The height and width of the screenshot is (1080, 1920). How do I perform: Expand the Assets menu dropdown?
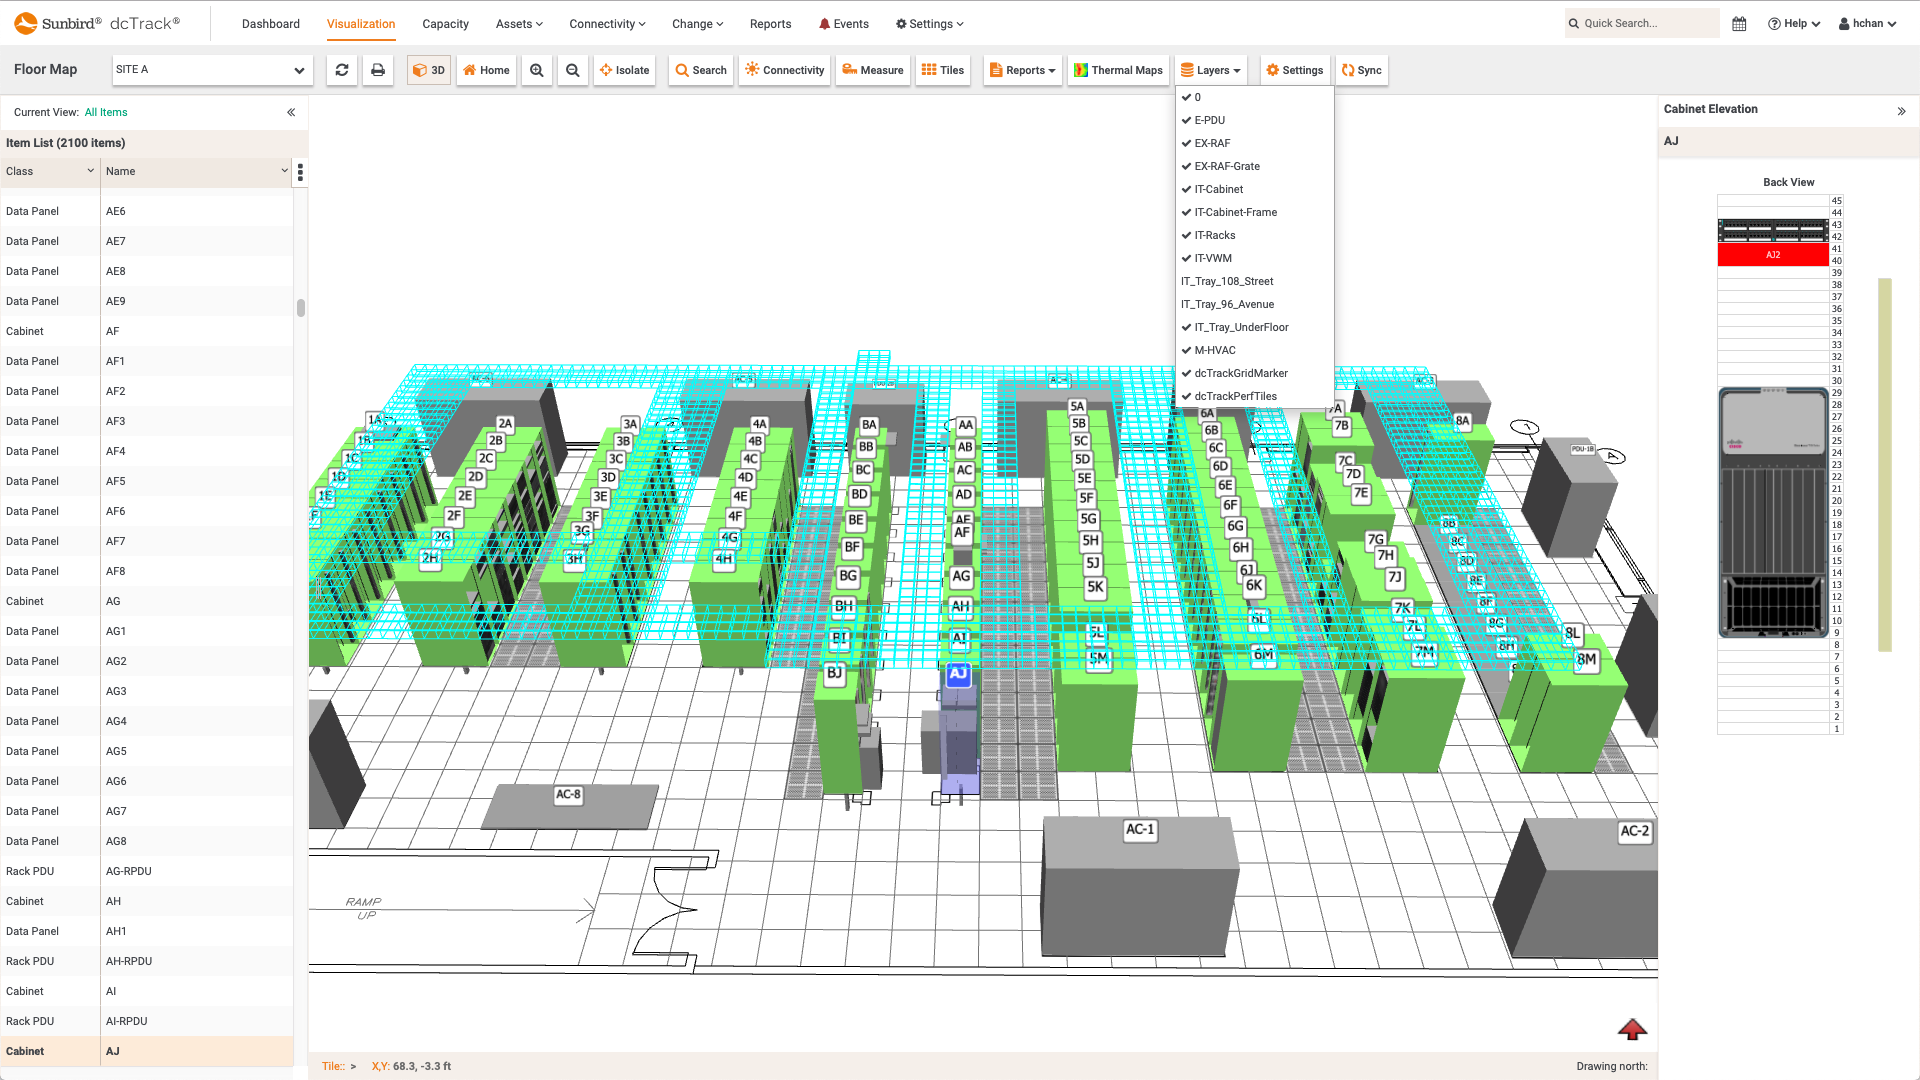click(x=518, y=24)
